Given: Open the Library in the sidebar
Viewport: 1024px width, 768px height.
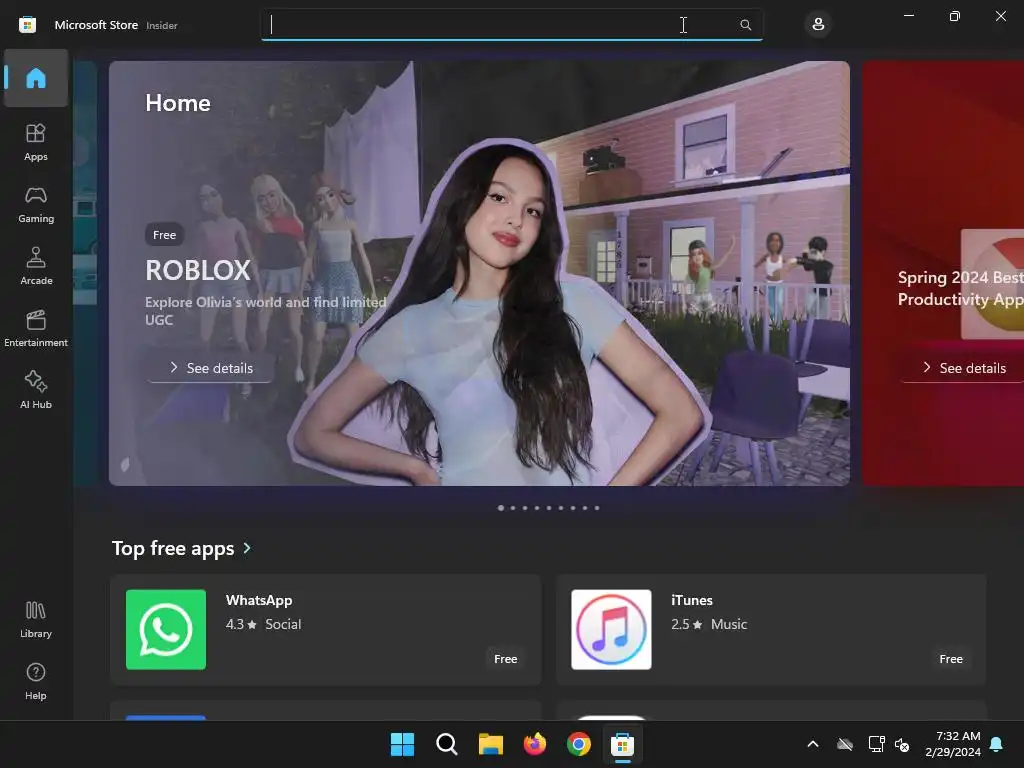Looking at the screenshot, I should tap(36, 620).
